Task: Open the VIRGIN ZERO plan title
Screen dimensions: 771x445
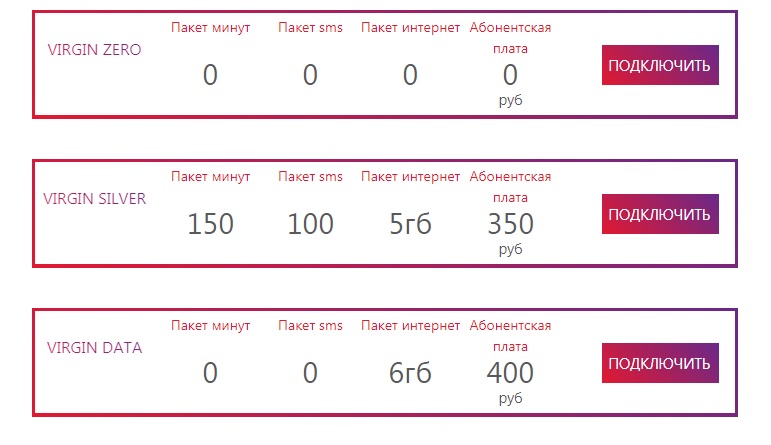Action: pyautogui.click(x=94, y=50)
